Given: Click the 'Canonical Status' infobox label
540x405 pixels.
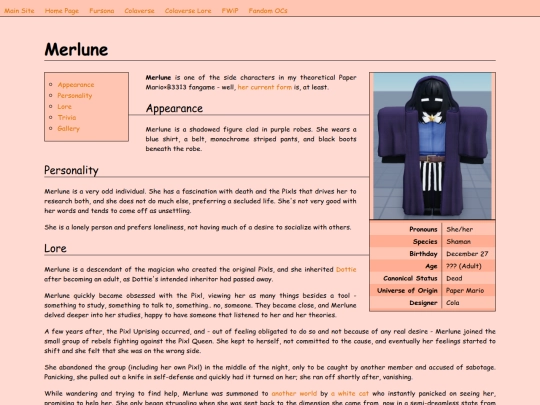Looking at the screenshot, I should [x=410, y=278].
